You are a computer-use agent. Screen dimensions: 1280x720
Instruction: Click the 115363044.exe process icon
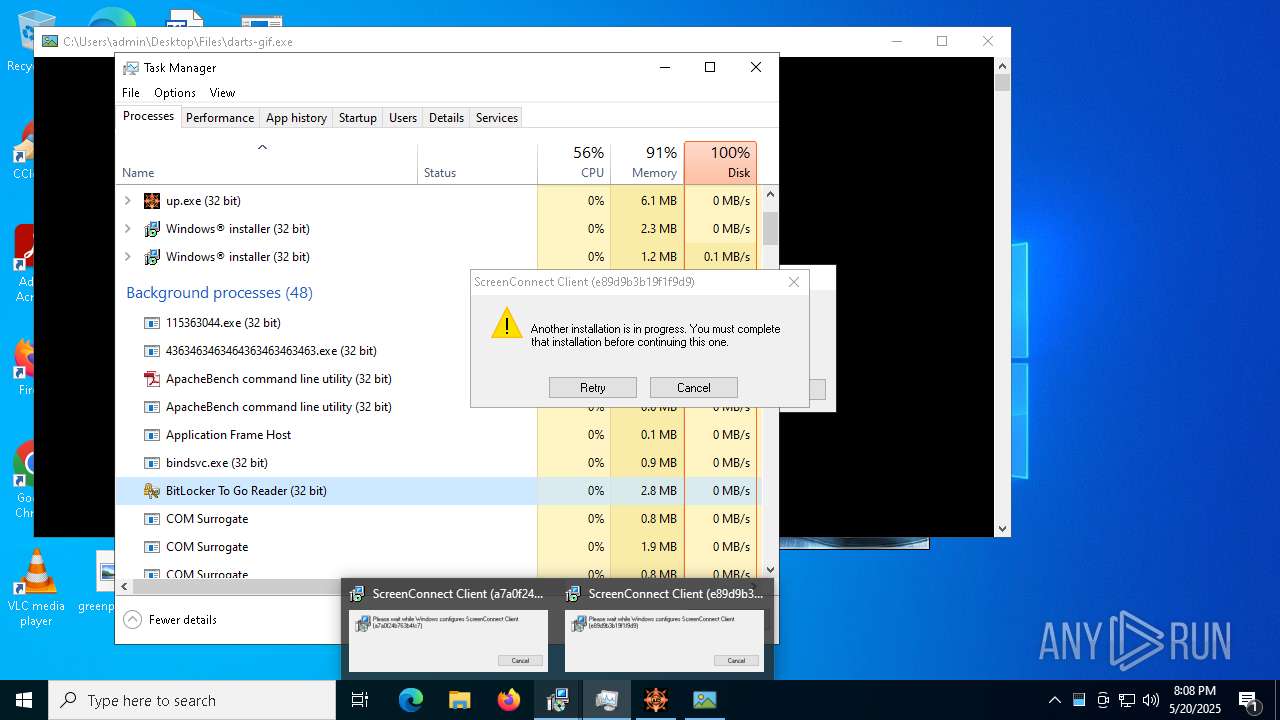point(152,323)
